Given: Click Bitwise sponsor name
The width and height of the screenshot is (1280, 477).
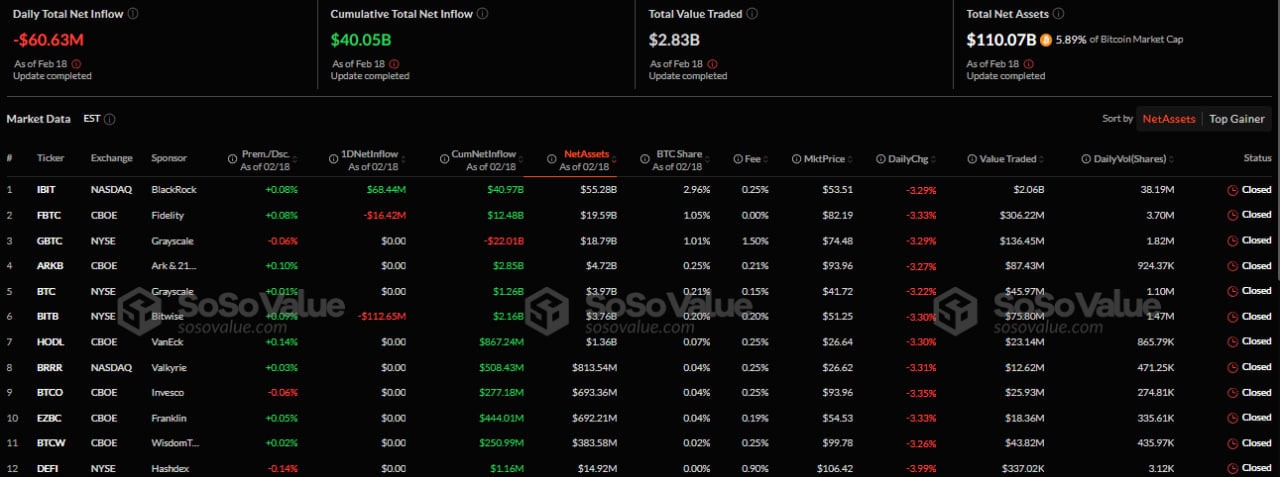Looking at the screenshot, I should (x=168, y=316).
